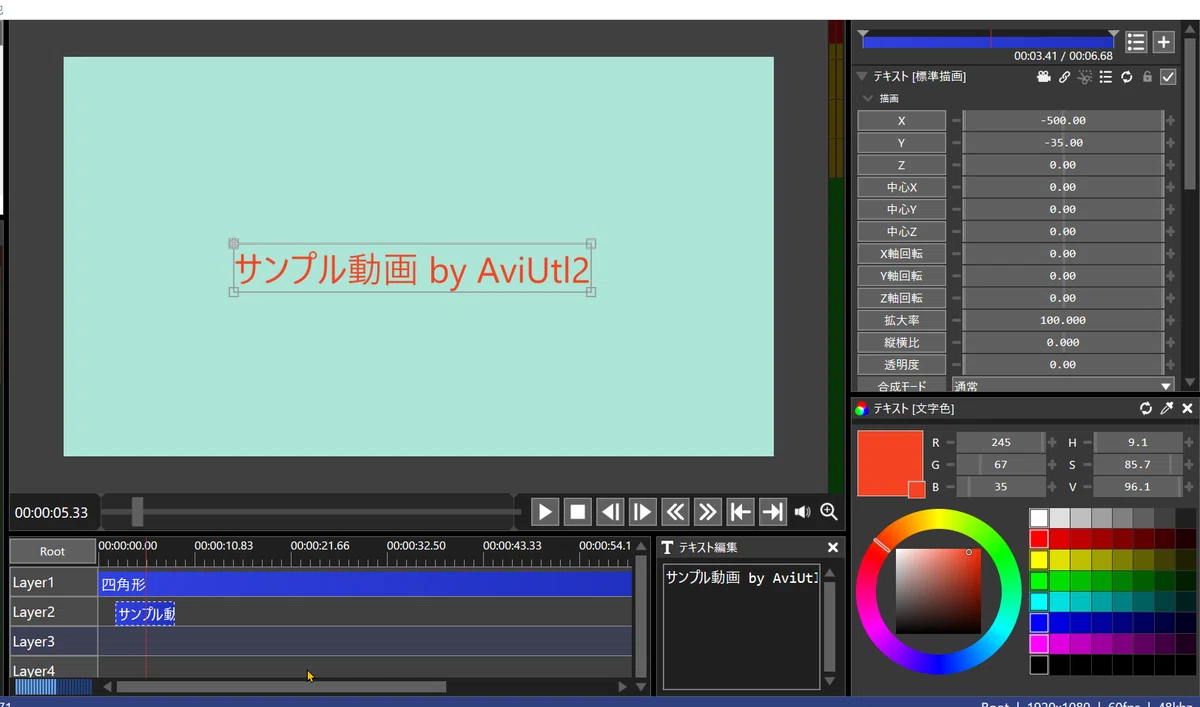Increase X value with its plus
The image size is (1200, 707).
tap(1170, 120)
